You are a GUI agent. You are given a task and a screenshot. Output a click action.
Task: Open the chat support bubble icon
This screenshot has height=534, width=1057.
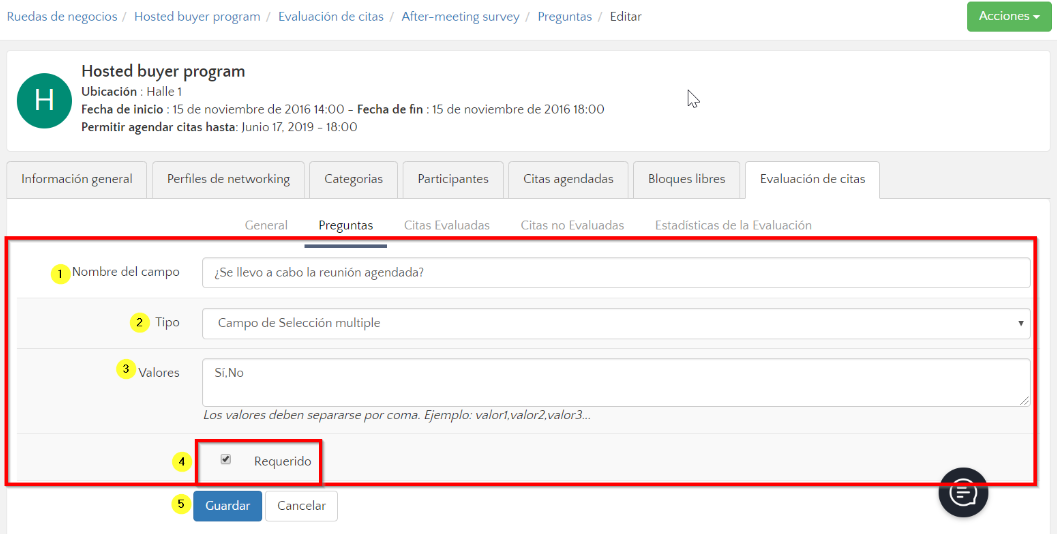click(963, 492)
